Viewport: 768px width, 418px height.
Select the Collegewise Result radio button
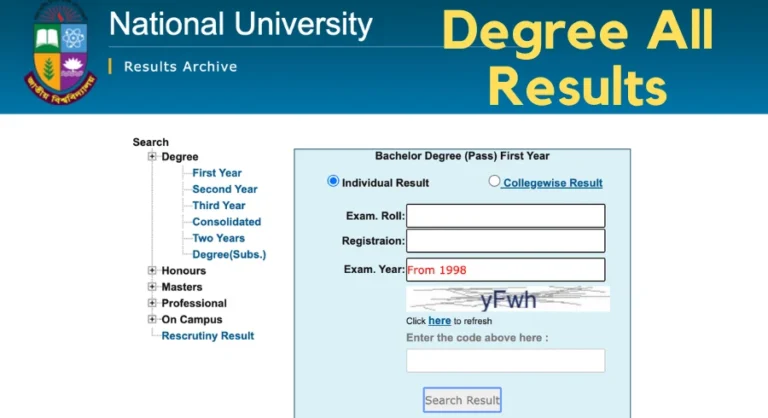click(x=494, y=181)
